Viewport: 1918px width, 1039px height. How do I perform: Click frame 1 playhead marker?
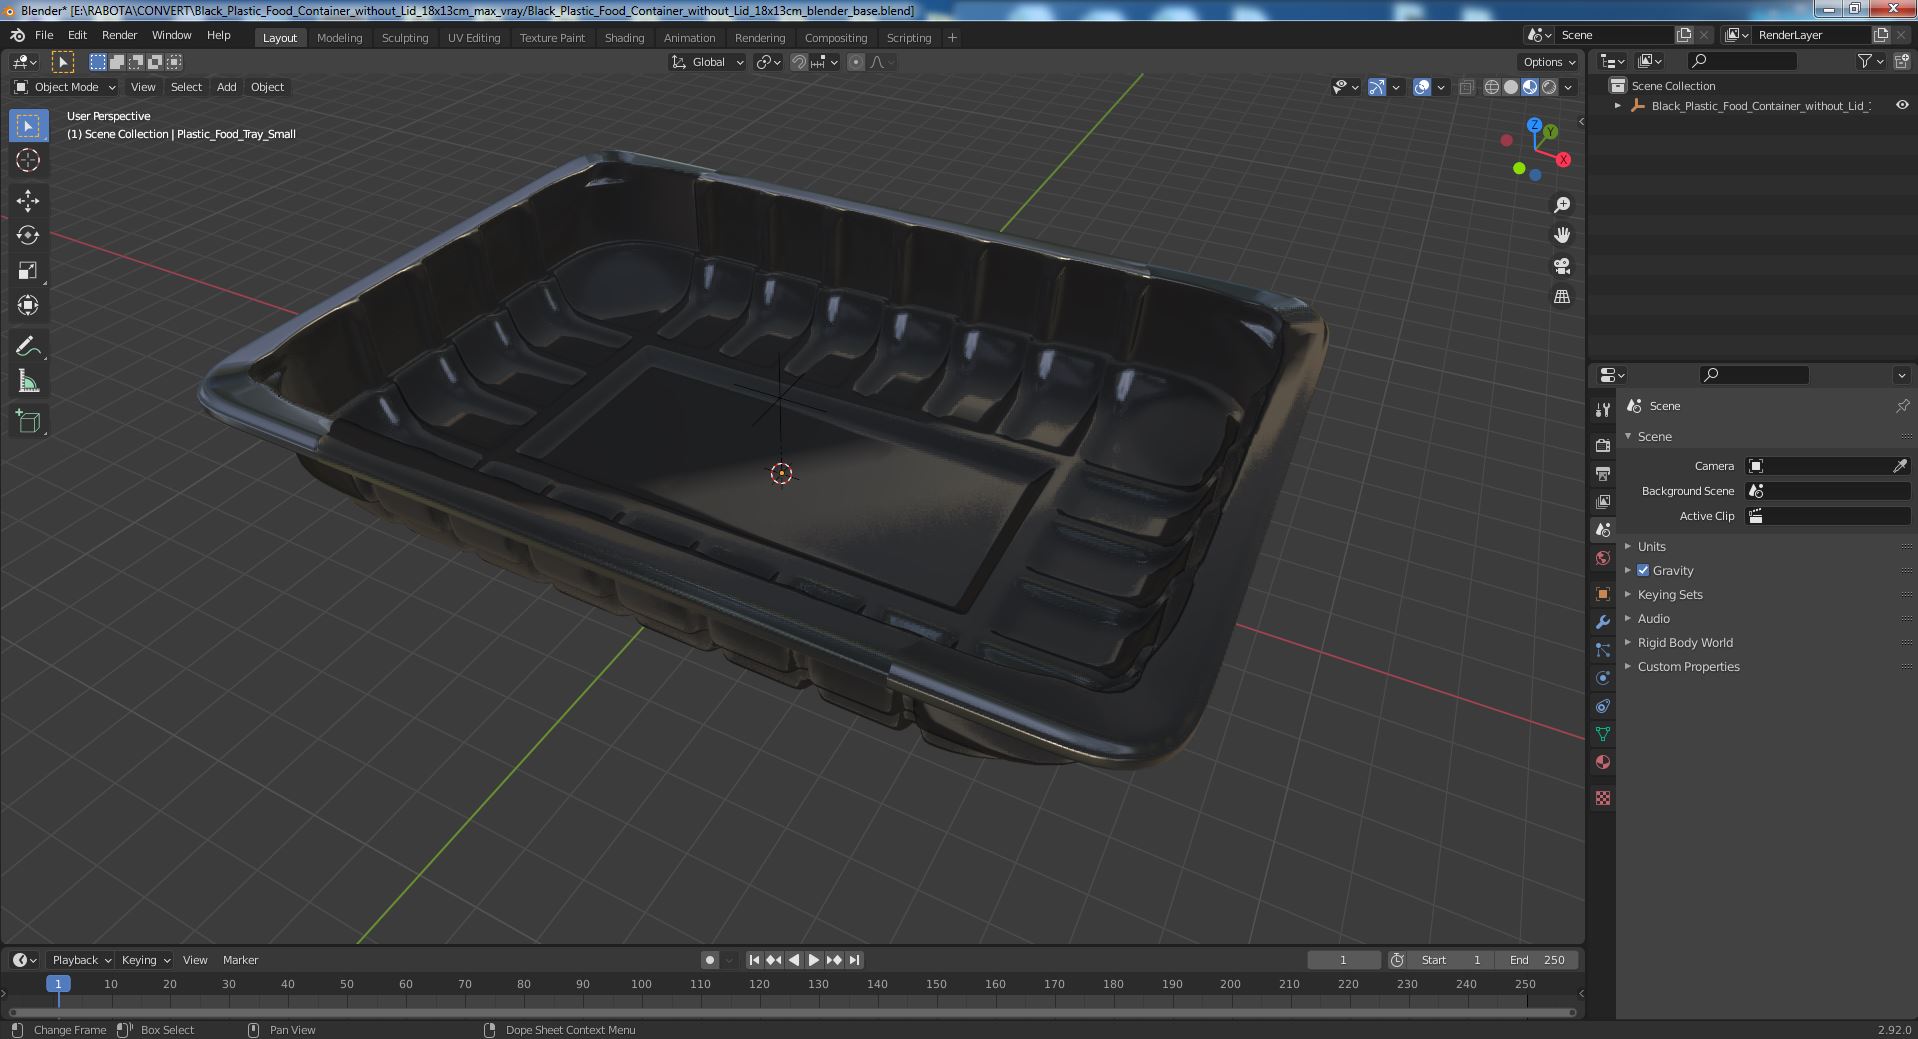tap(58, 984)
